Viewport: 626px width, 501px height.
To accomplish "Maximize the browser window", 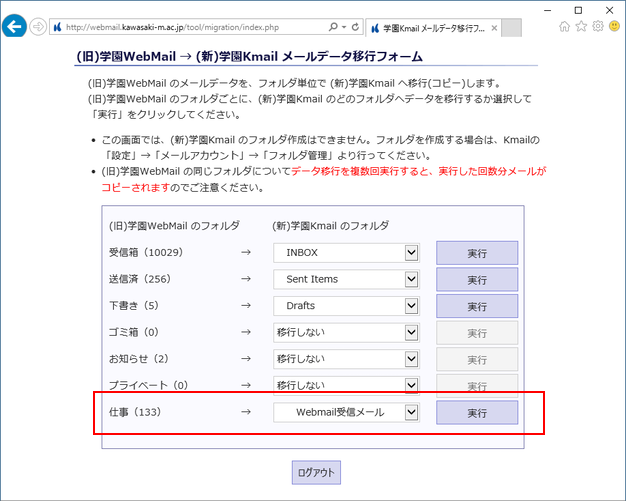I will pos(578,10).
